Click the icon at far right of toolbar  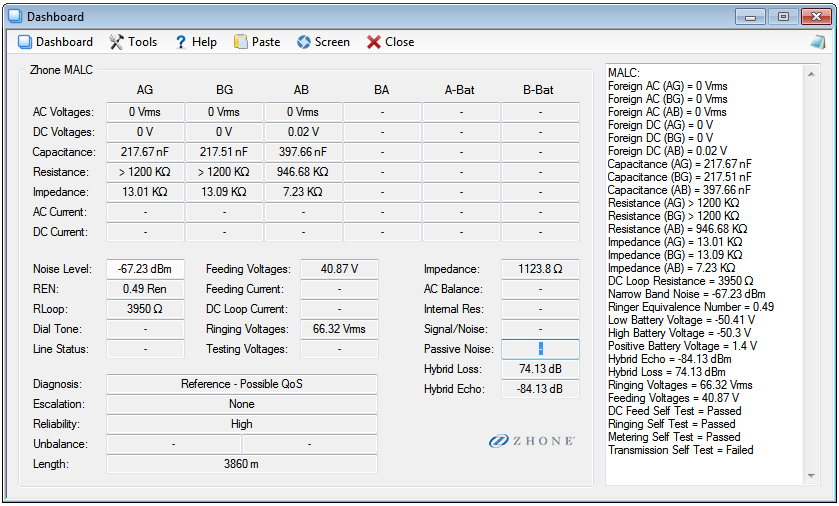tap(817, 42)
